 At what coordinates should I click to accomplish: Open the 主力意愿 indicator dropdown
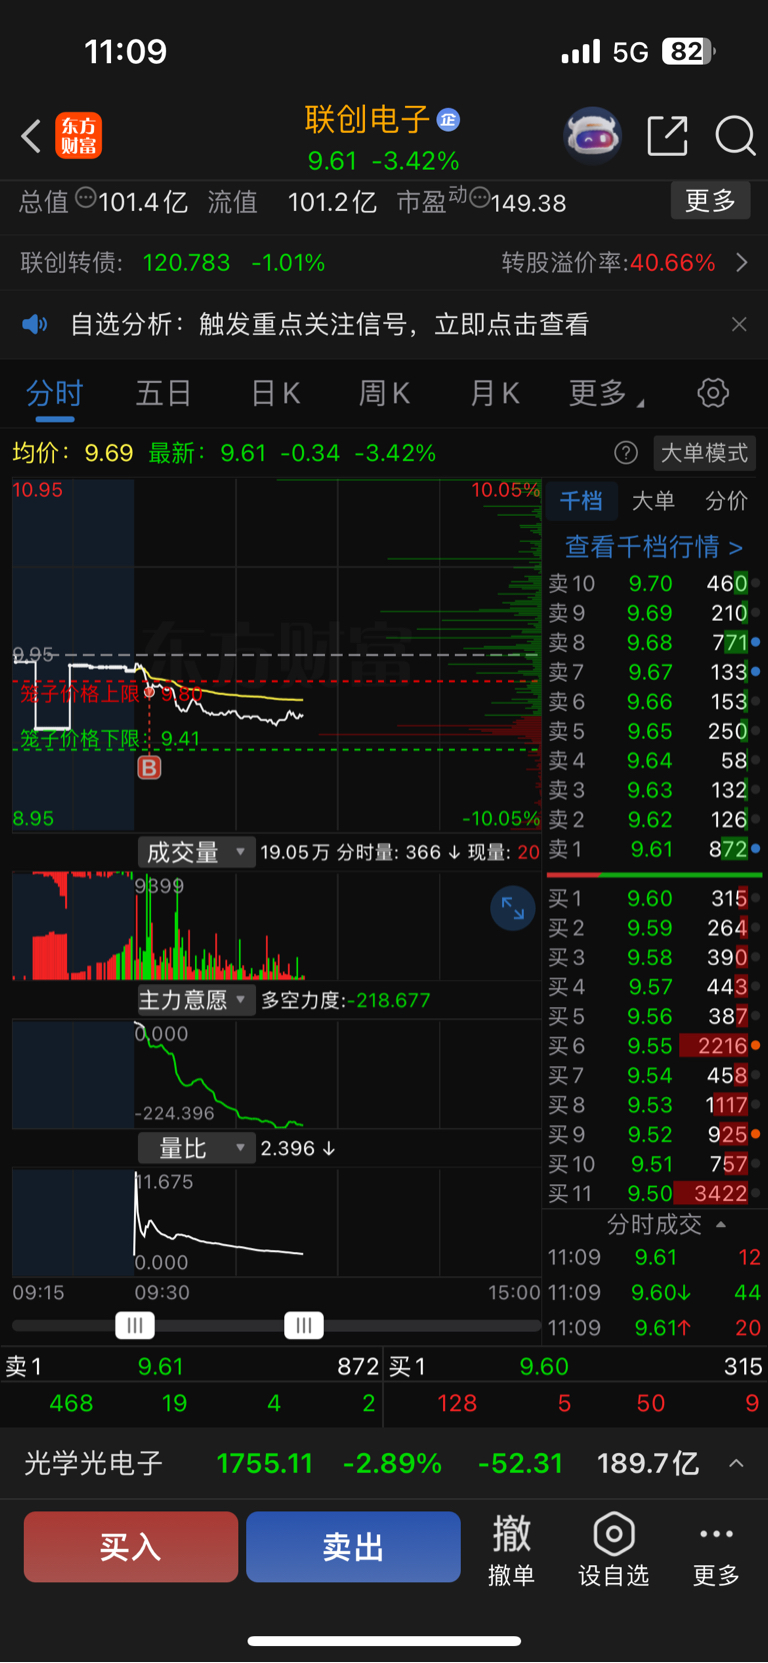click(x=196, y=1000)
